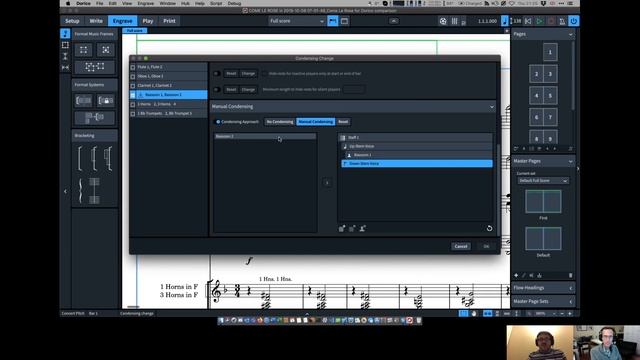
Task: Choose the No Condensing option
Action: 280,122
